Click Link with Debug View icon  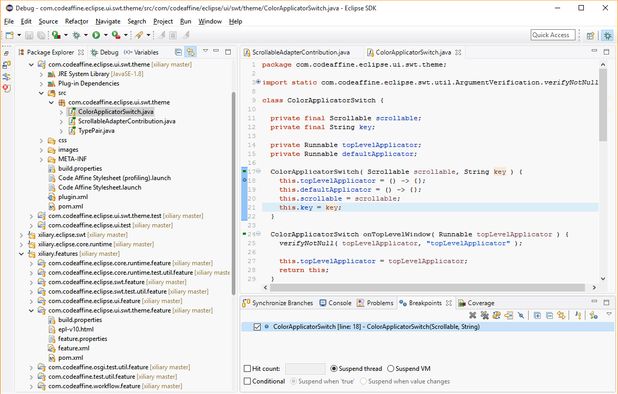coord(561,315)
